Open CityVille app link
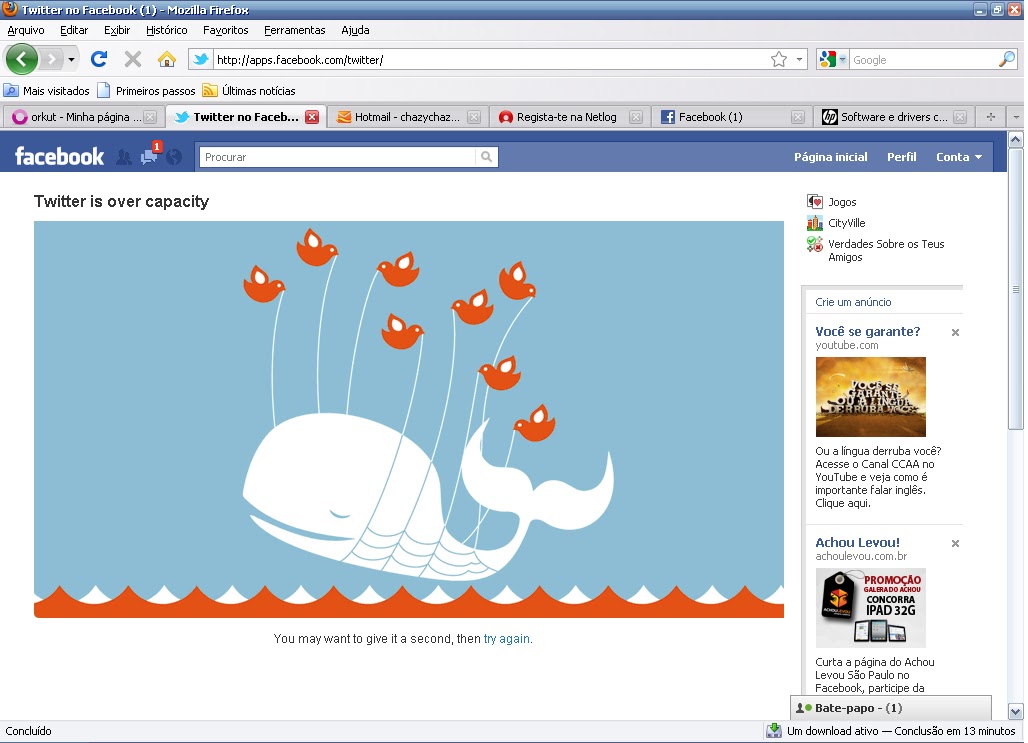Screen dimensions: 1028x743 click(837, 223)
